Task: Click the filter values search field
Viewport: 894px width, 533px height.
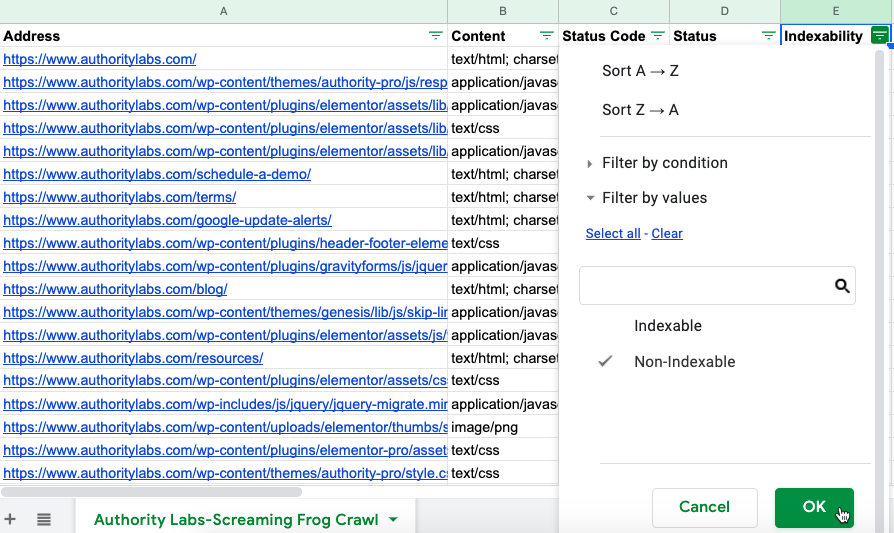Action: tap(705, 286)
